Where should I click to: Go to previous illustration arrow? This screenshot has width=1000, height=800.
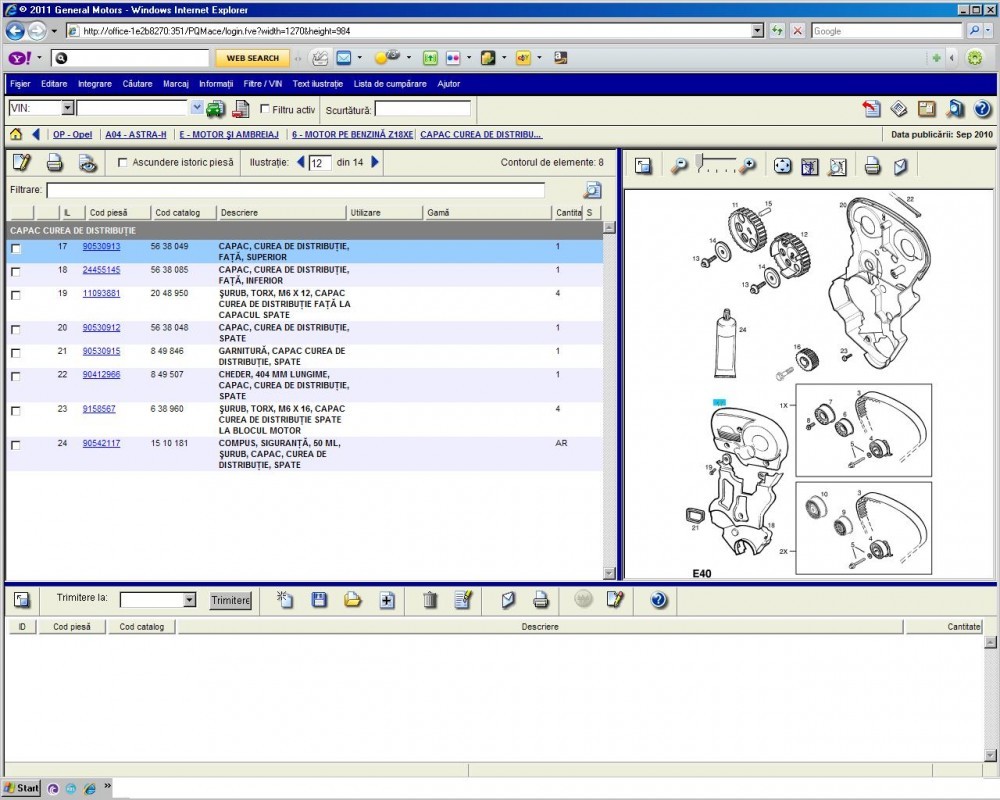[300, 162]
